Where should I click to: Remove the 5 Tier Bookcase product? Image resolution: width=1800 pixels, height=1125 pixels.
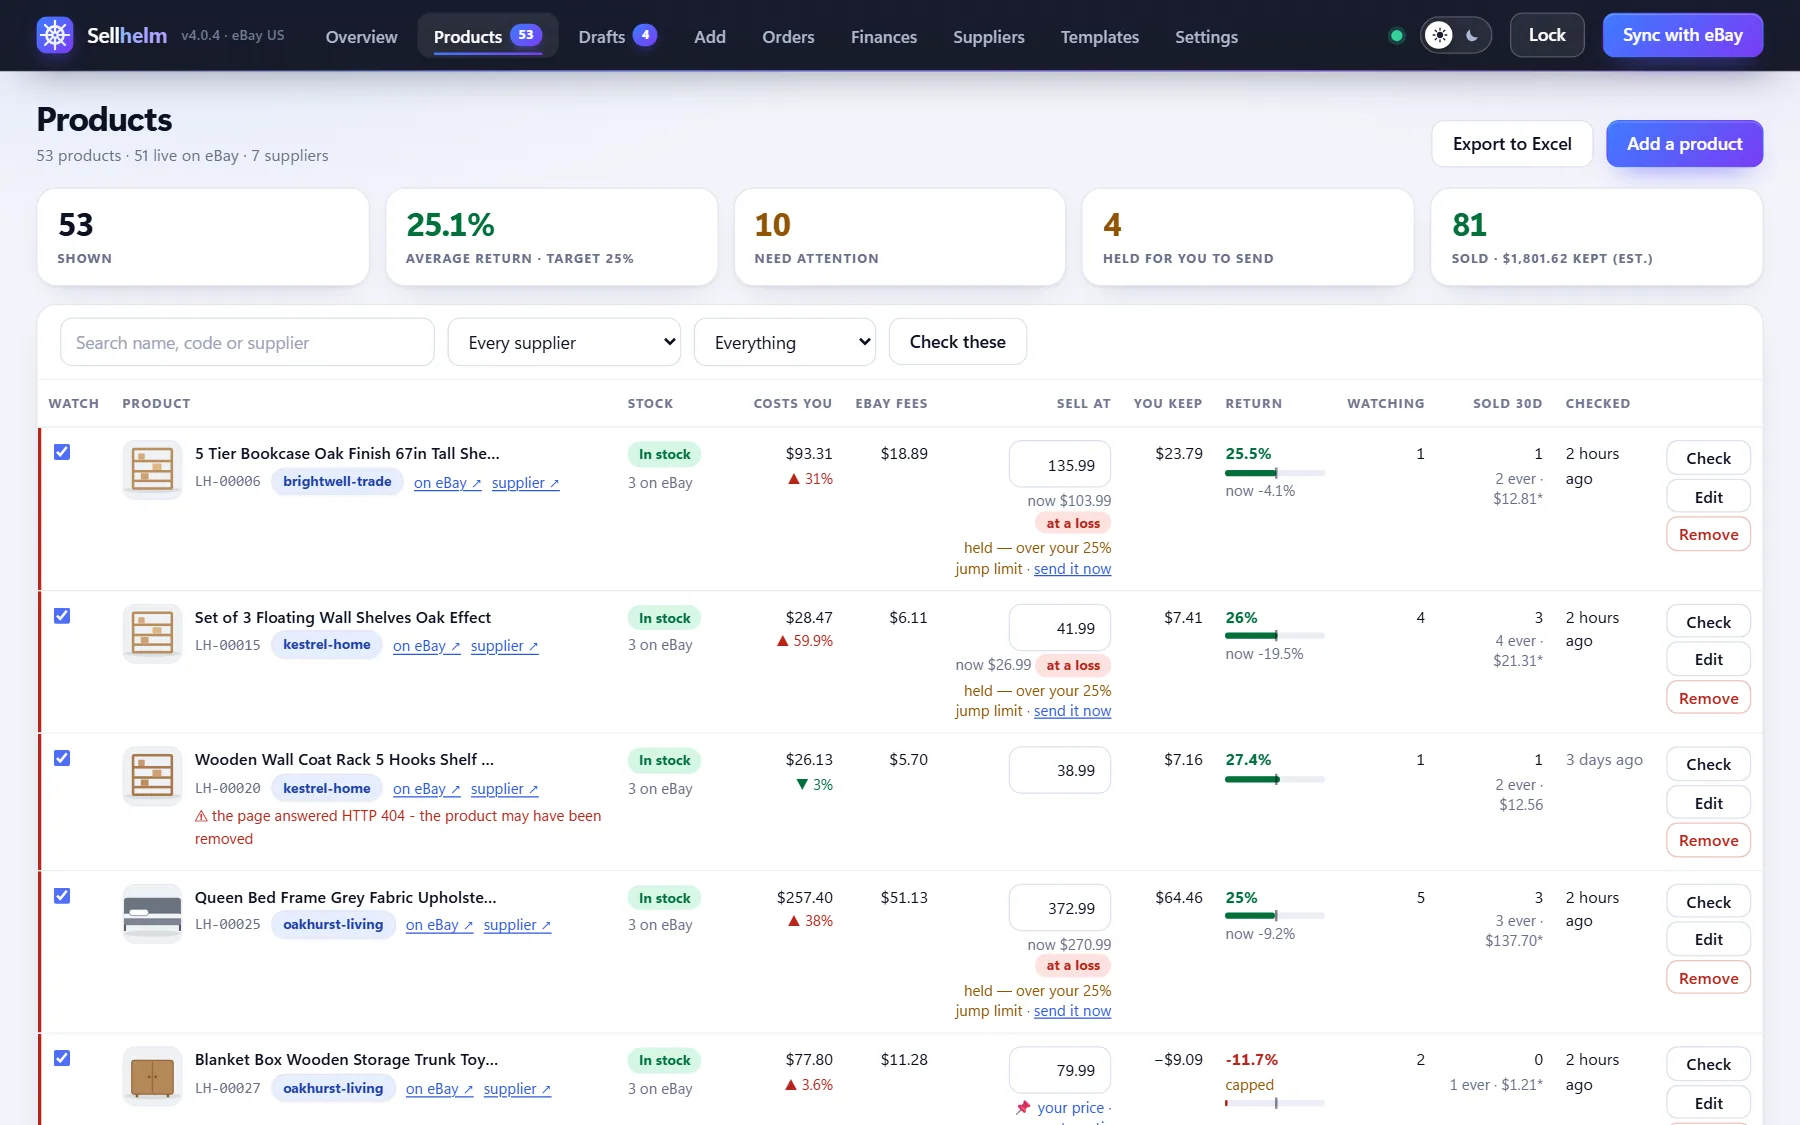tap(1708, 534)
